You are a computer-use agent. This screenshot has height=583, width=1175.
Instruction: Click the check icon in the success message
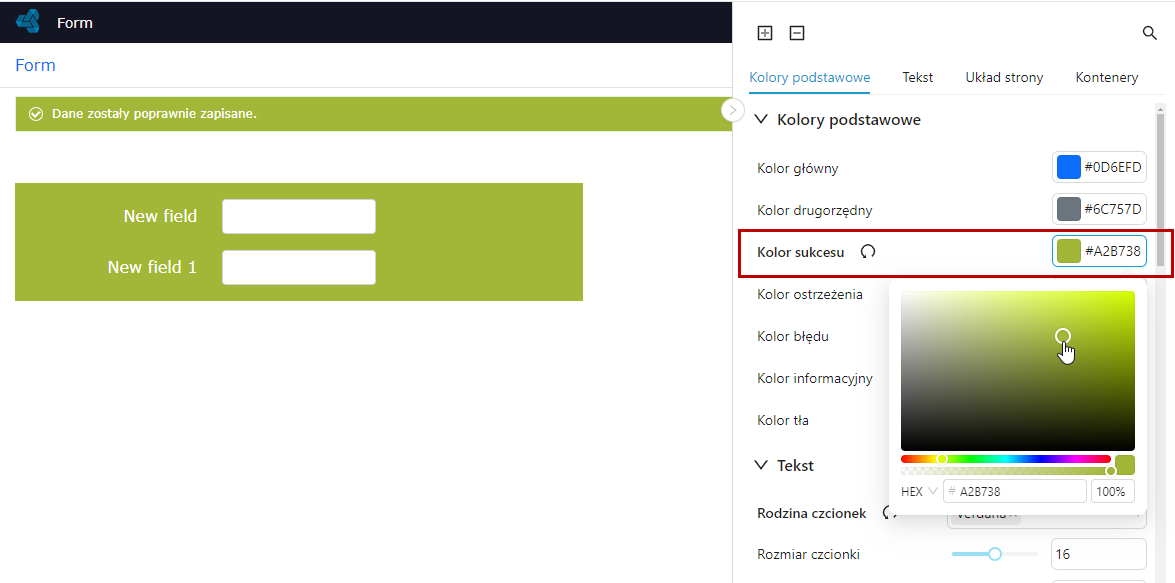35,114
